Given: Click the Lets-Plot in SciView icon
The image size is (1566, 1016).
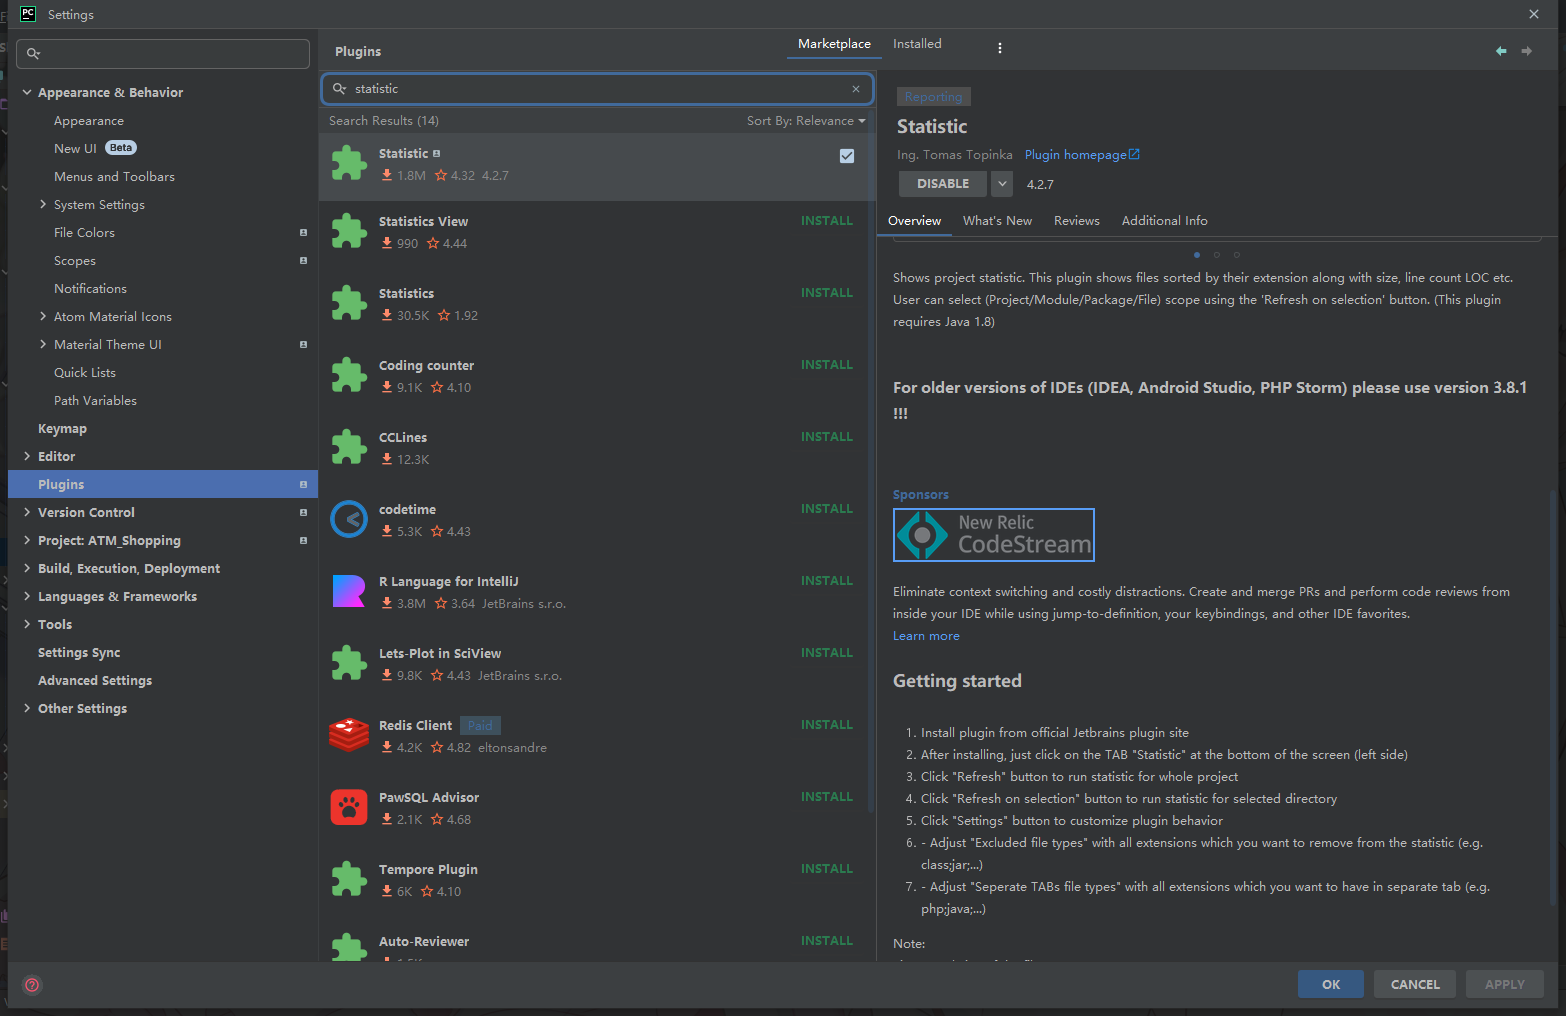Looking at the screenshot, I should pyautogui.click(x=349, y=663).
